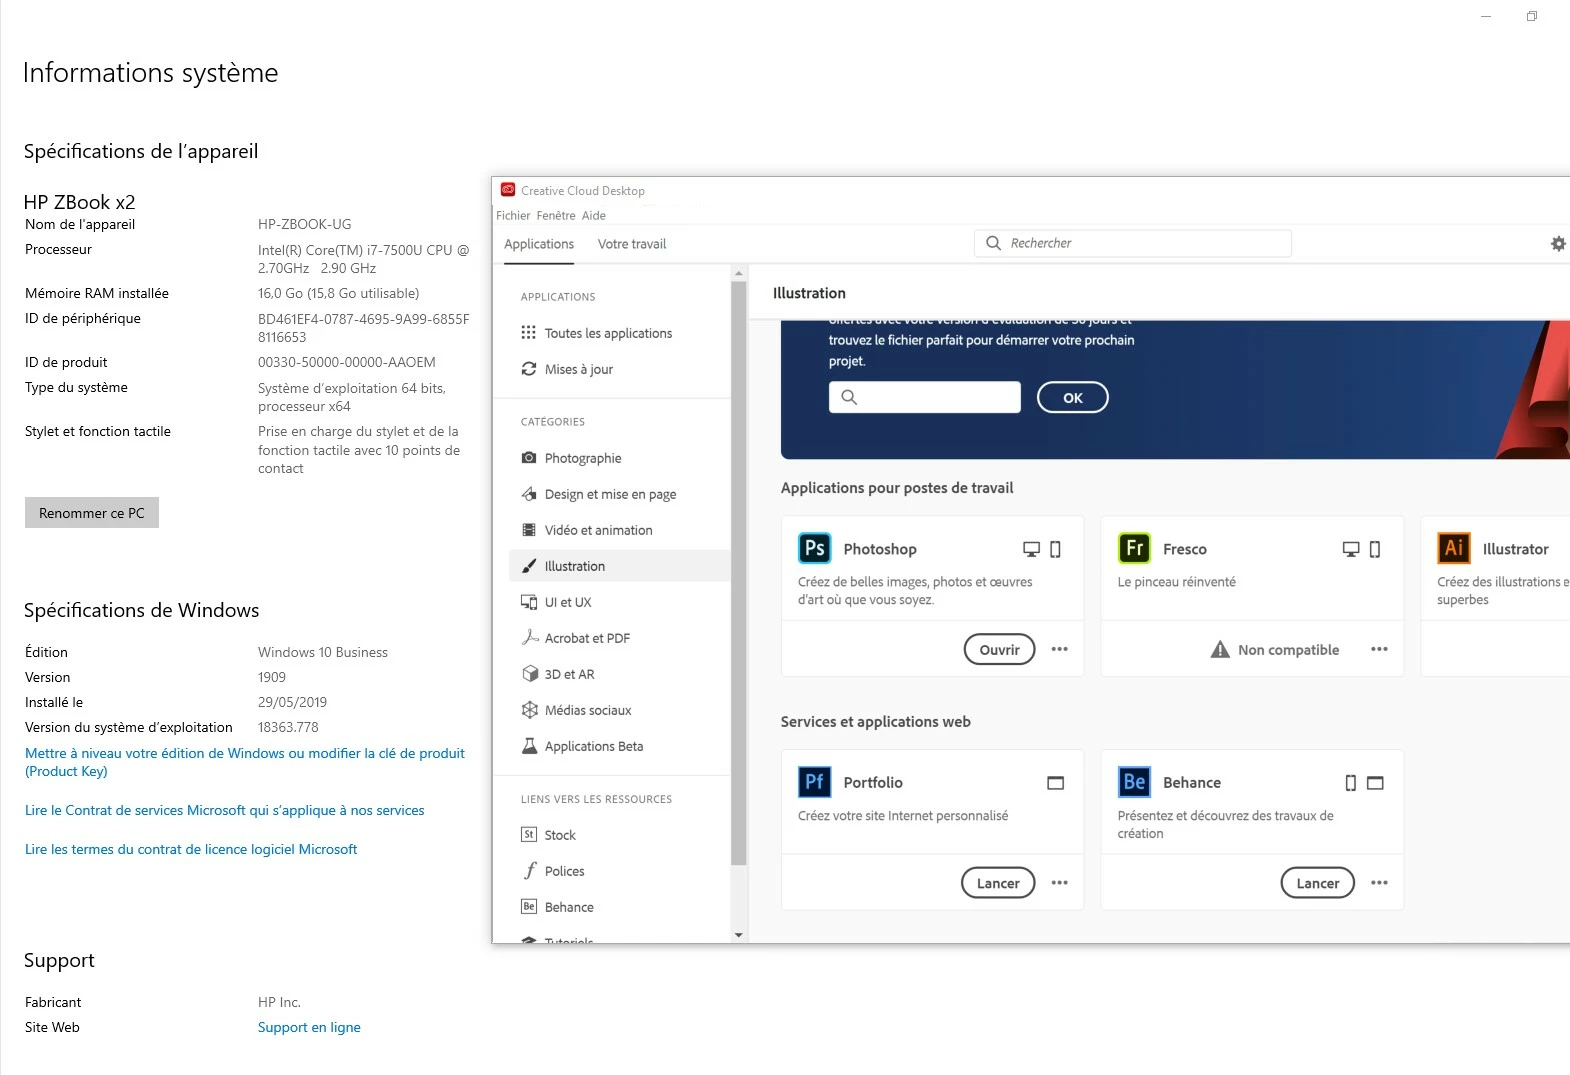
Task: Click the Illustrator Ai app icon
Action: (x=1454, y=548)
